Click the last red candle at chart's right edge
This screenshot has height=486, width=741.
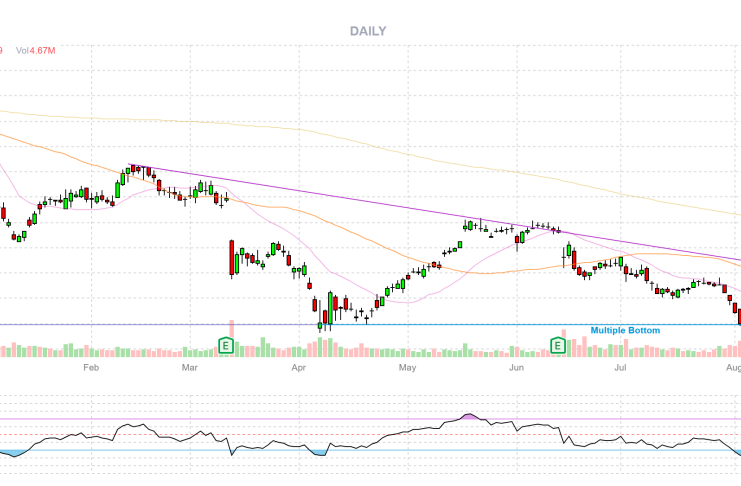(739, 313)
